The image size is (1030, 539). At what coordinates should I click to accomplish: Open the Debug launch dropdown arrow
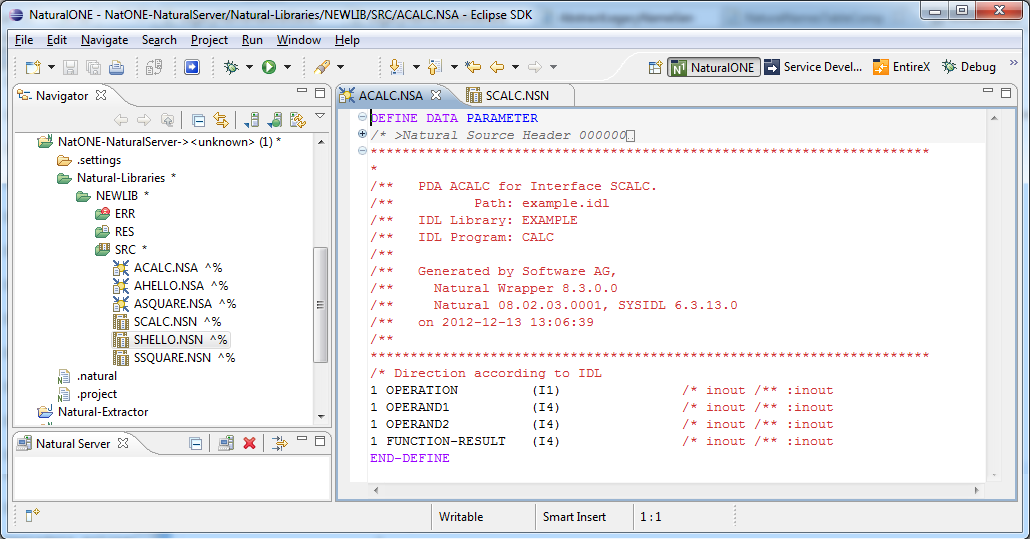click(x=249, y=67)
